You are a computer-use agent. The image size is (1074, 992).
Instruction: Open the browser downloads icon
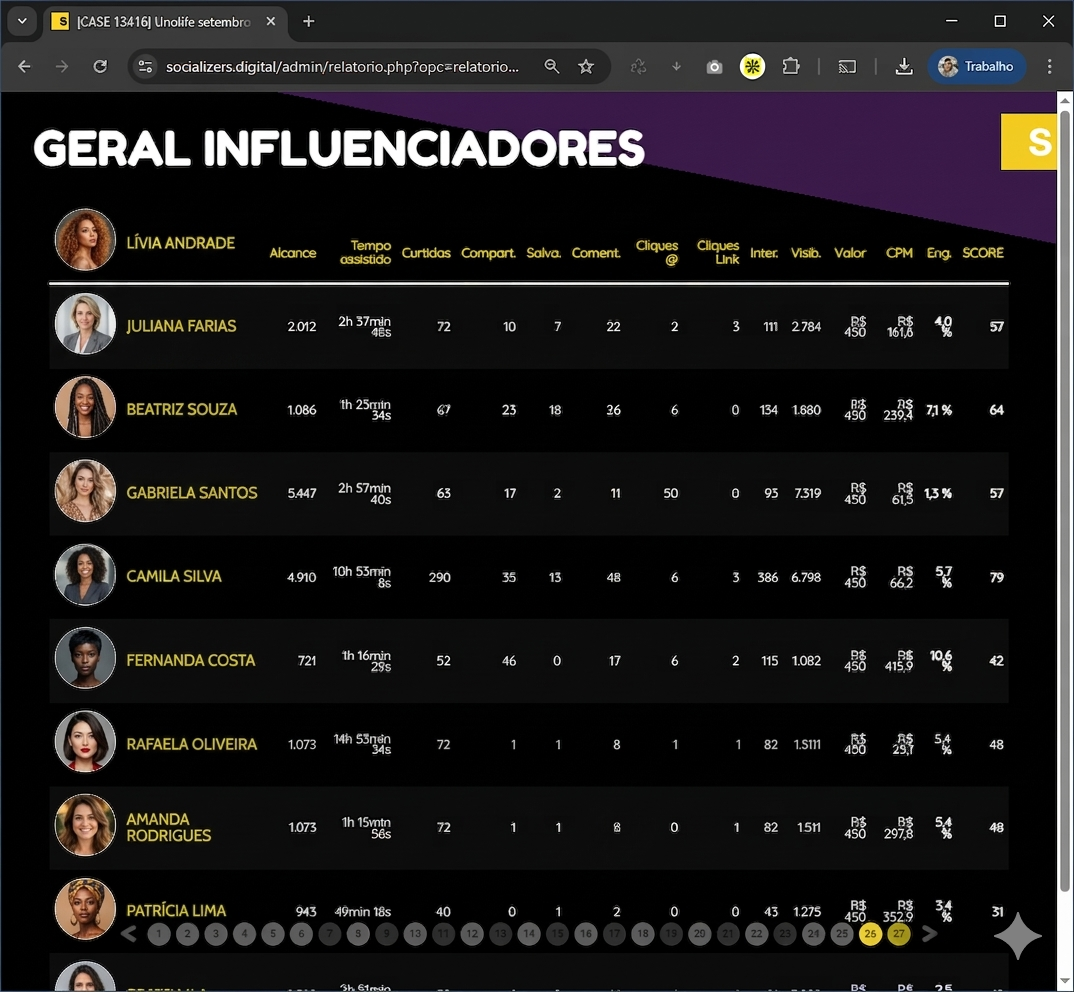904,67
